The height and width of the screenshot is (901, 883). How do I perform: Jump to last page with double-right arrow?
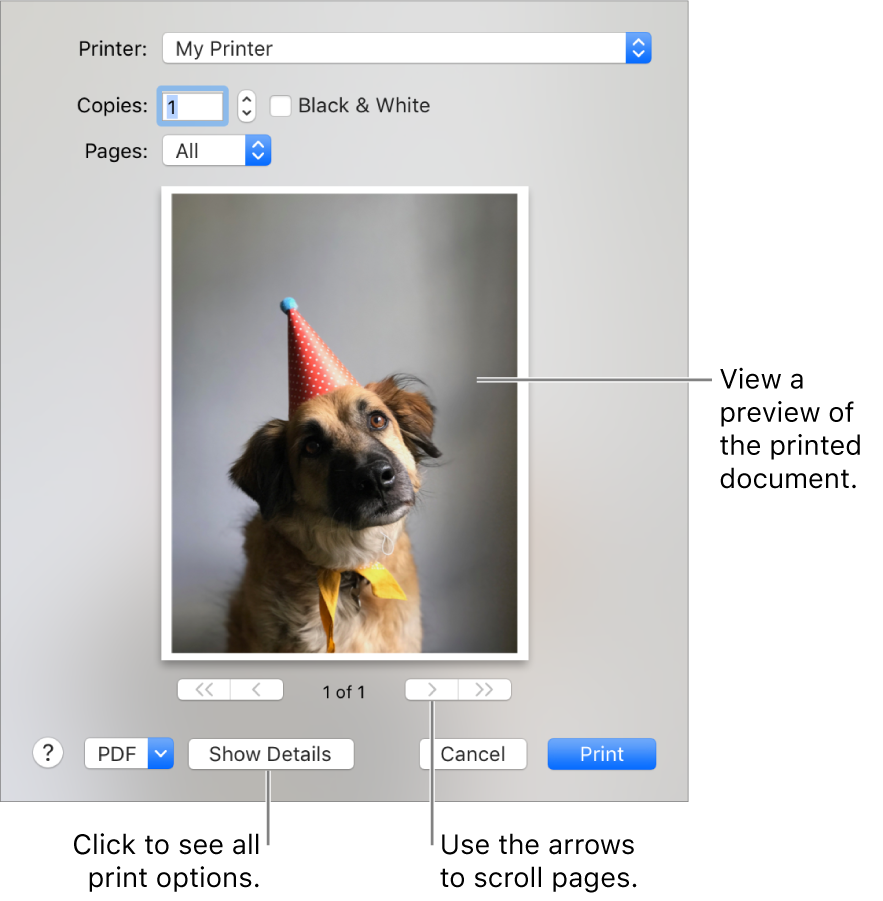pyautogui.click(x=484, y=690)
